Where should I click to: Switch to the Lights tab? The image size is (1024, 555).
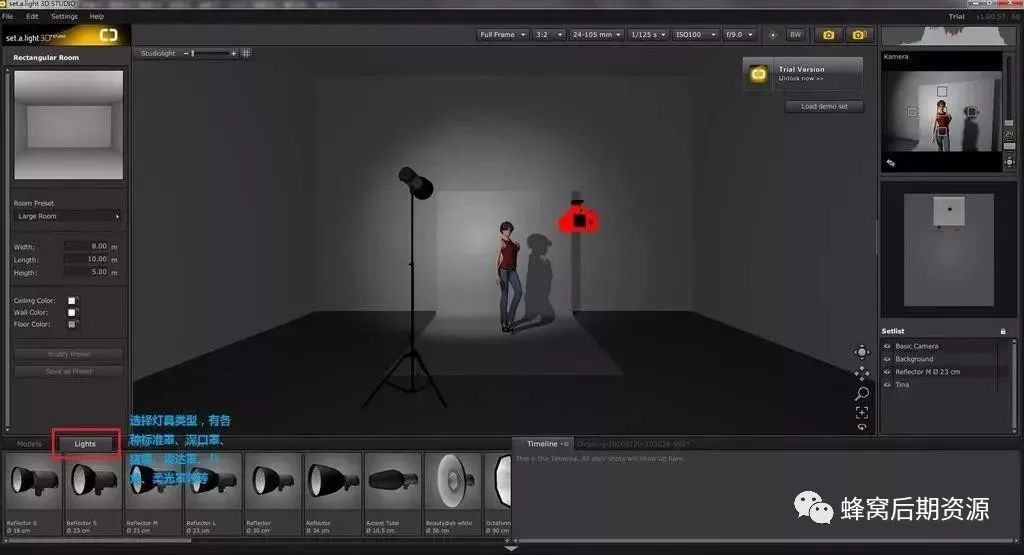point(85,444)
